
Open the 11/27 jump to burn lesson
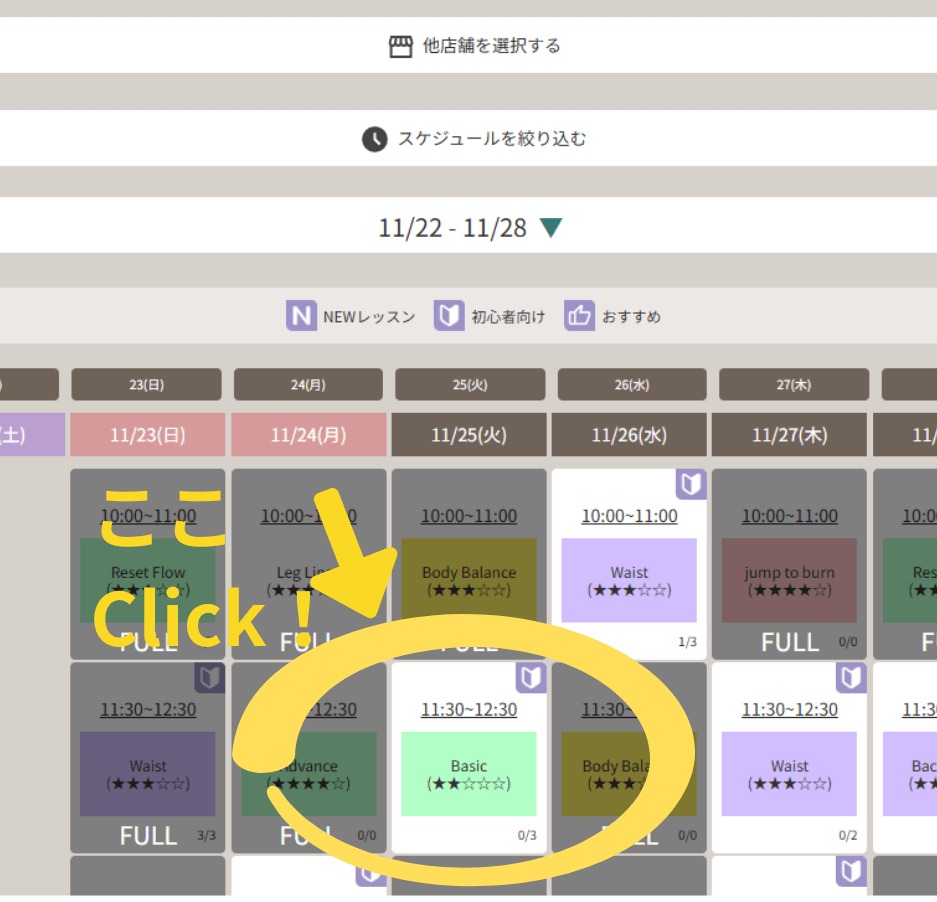coord(789,580)
